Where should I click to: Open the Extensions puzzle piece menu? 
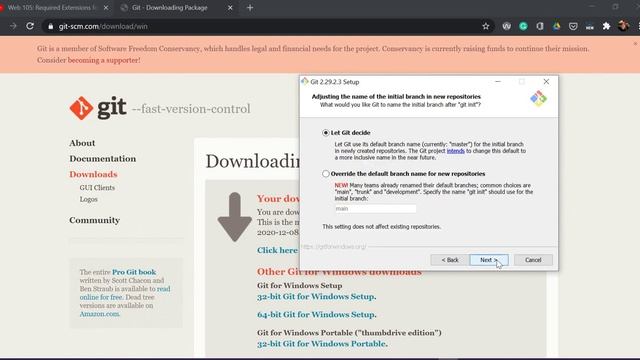point(607,26)
